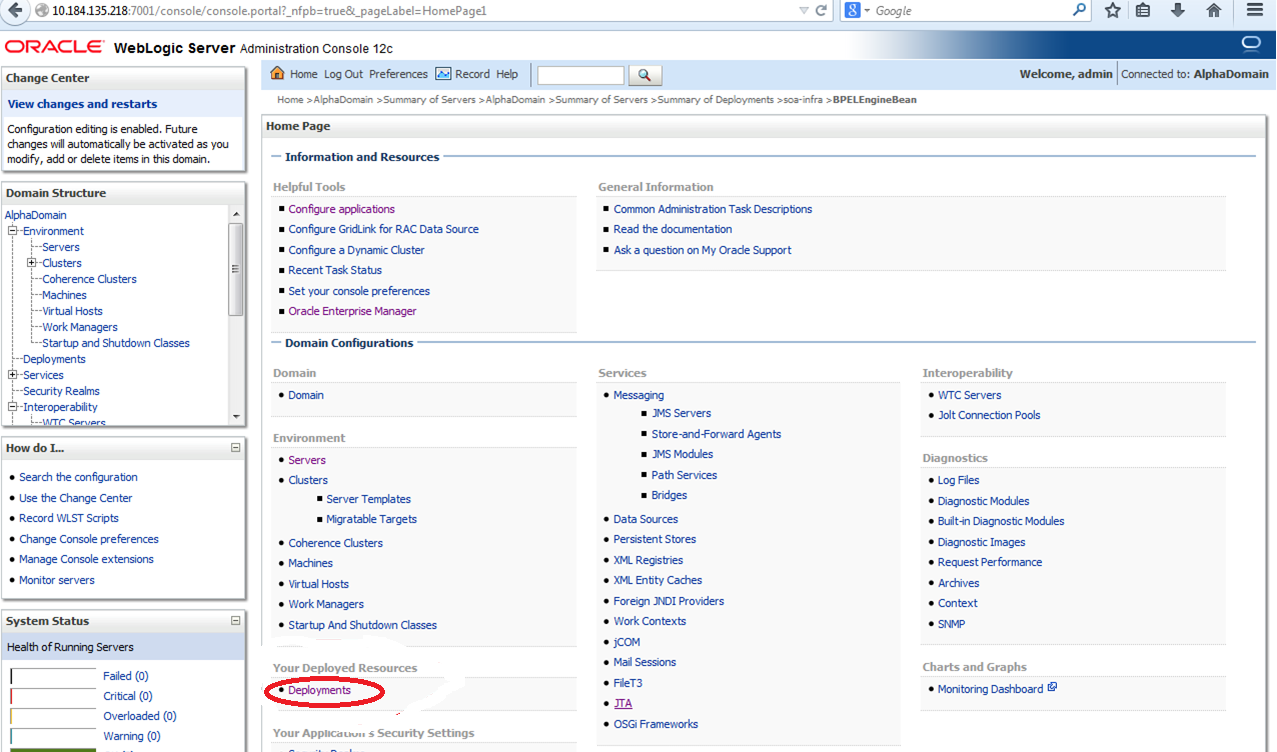Select Servers in Domain Structure tree
Screen dimensions: 1277x752
pos(61,247)
